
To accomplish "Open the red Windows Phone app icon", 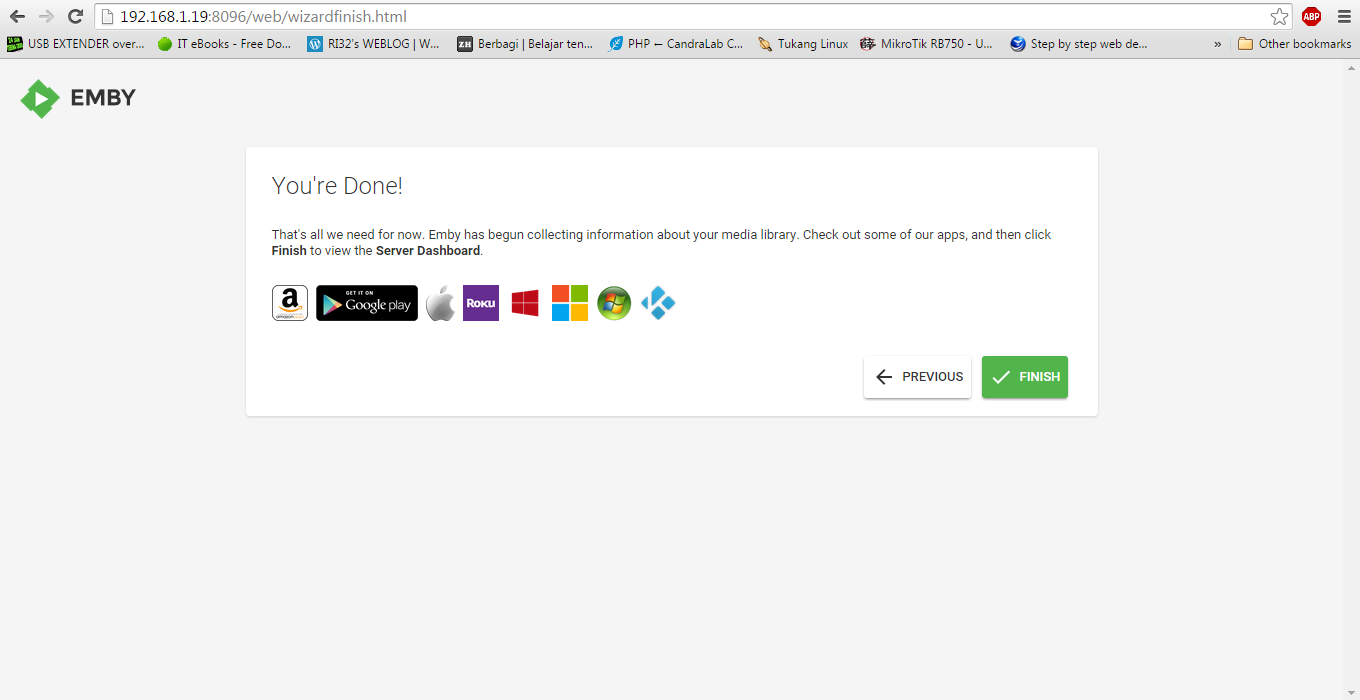I will 525,303.
